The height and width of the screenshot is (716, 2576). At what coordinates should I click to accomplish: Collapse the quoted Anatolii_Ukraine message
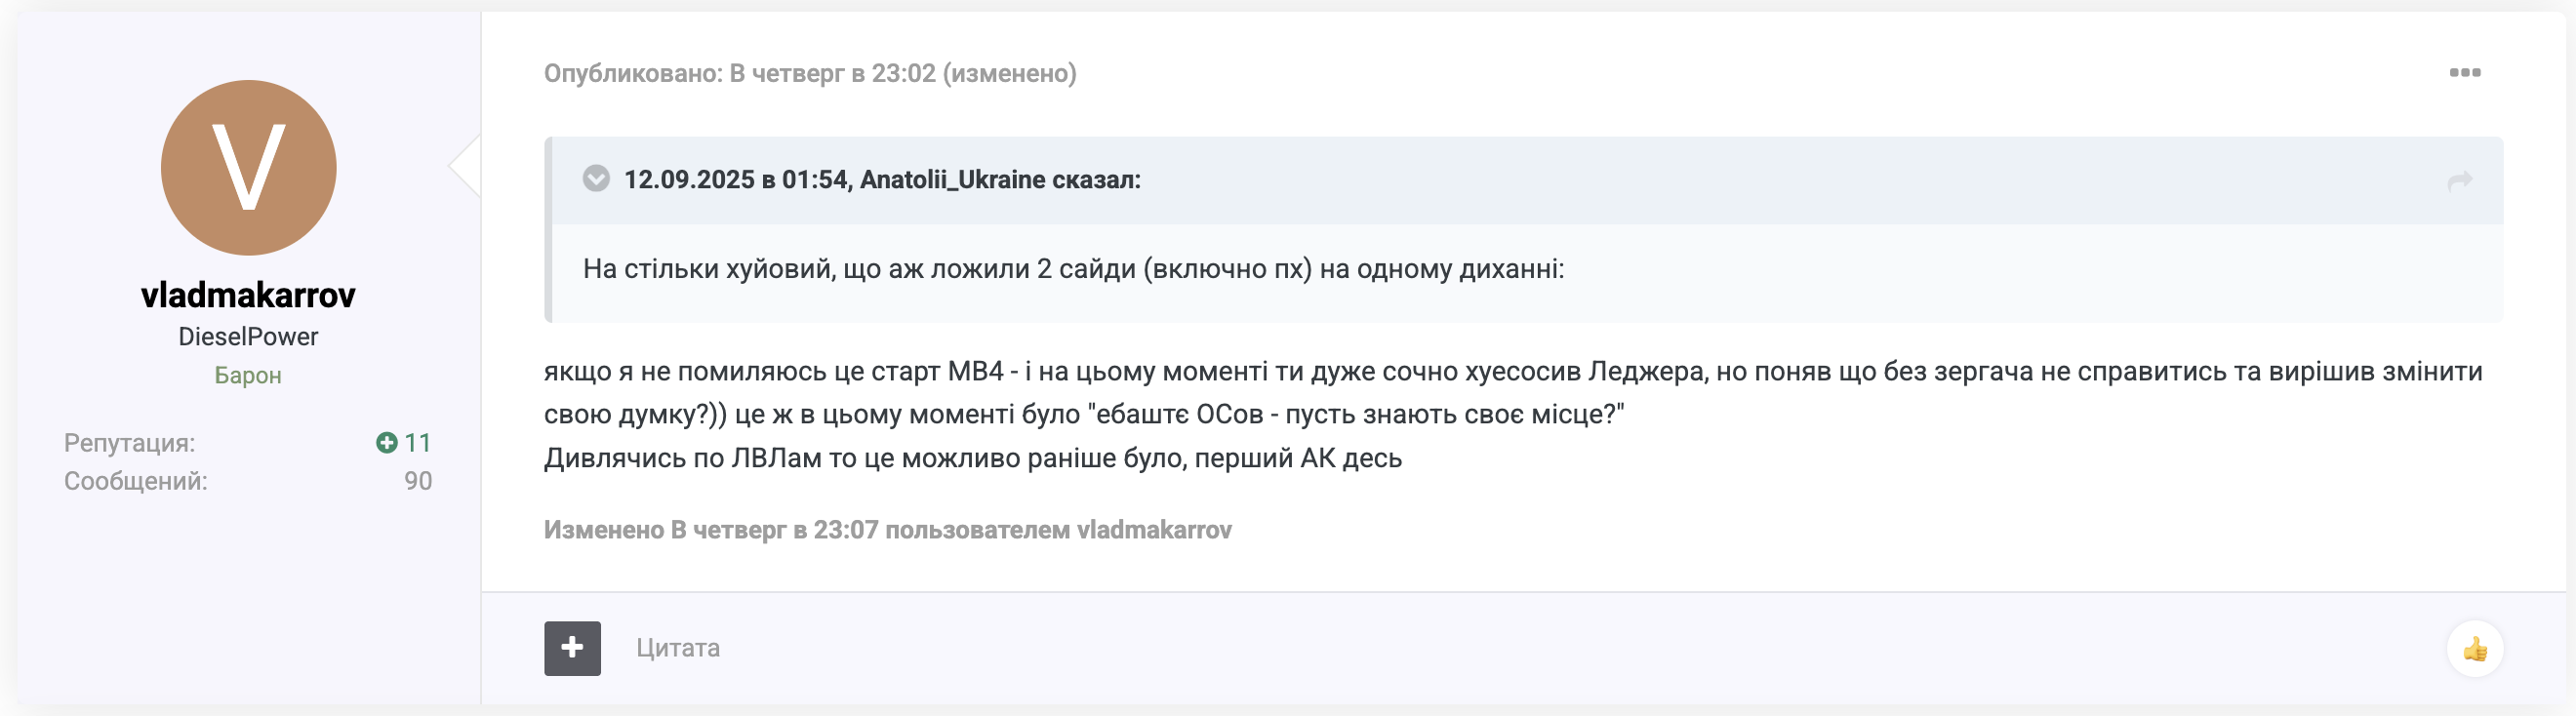click(596, 179)
